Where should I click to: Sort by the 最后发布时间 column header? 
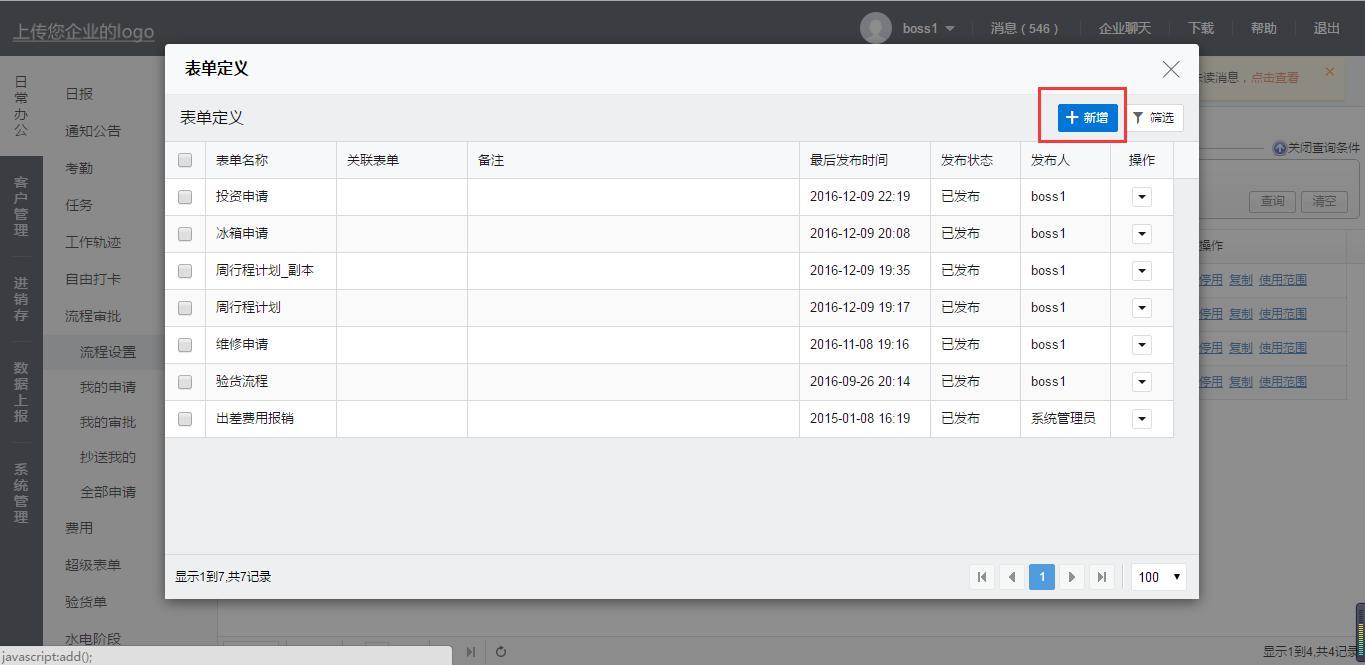[x=849, y=160]
